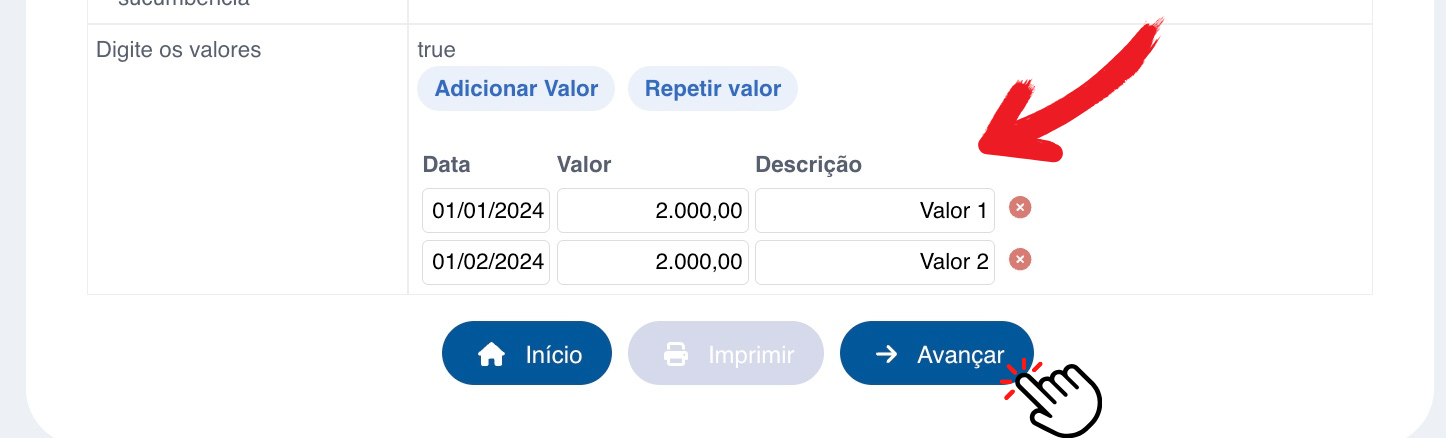Edit the first row's 2.000,00 amount field
Image resolution: width=1446 pixels, height=438 pixels.
click(x=652, y=210)
